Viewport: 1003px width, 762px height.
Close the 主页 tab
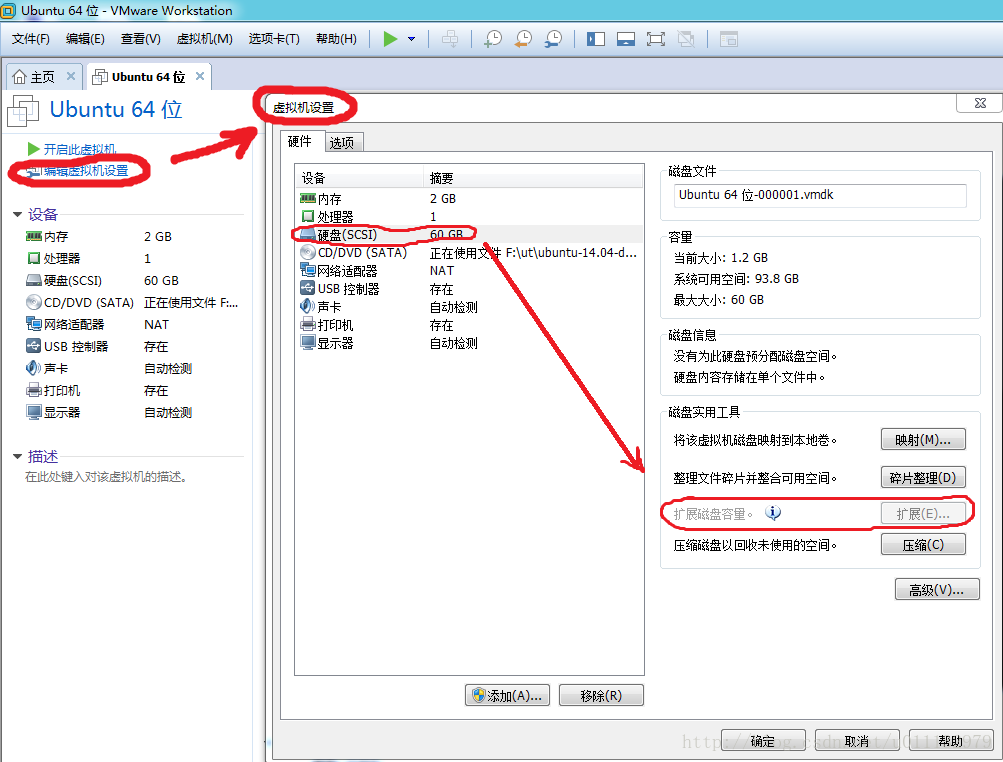click(x=71, y=76)
